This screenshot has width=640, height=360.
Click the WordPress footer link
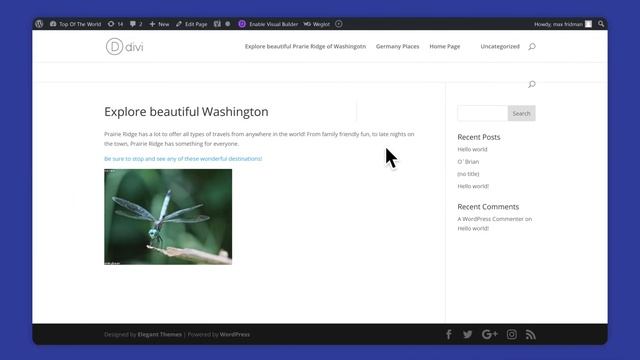tap(235, 335)
